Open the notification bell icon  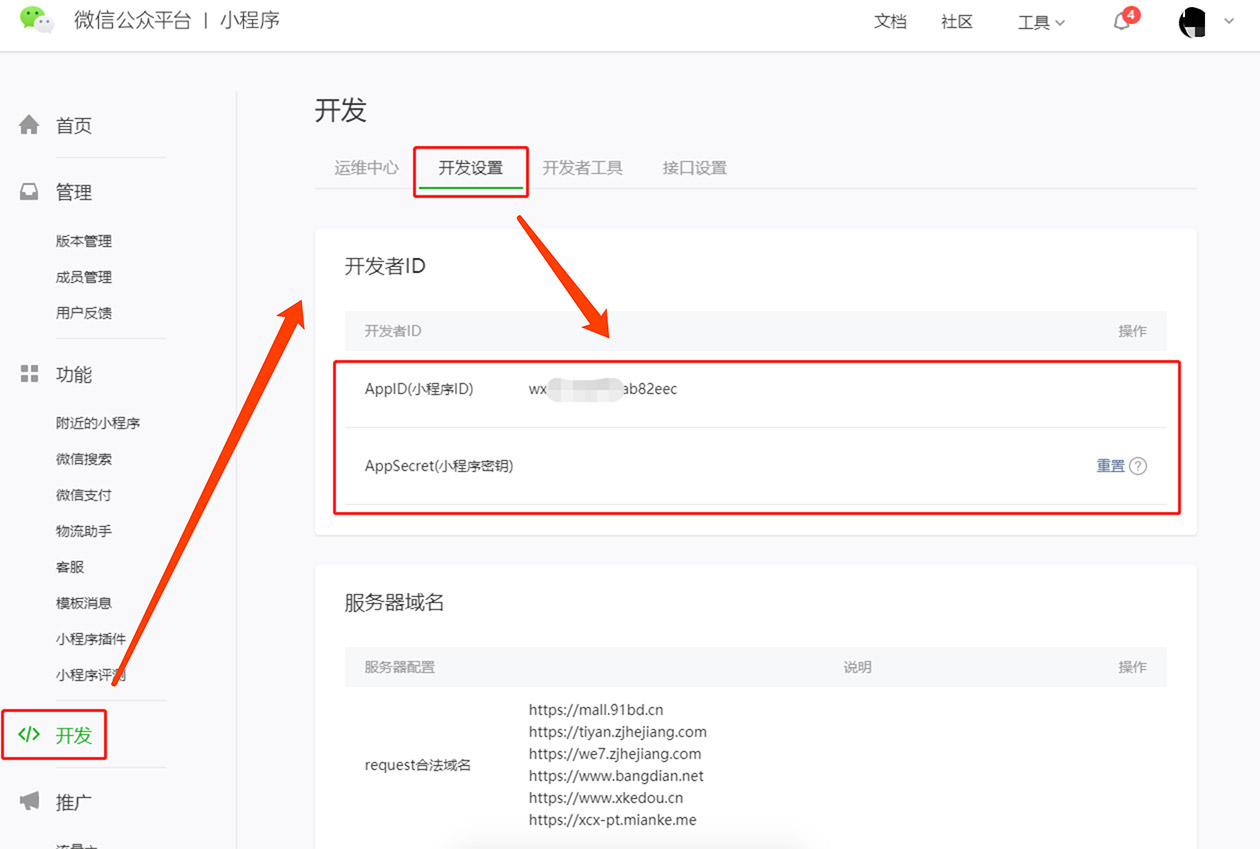(1122, 22)
